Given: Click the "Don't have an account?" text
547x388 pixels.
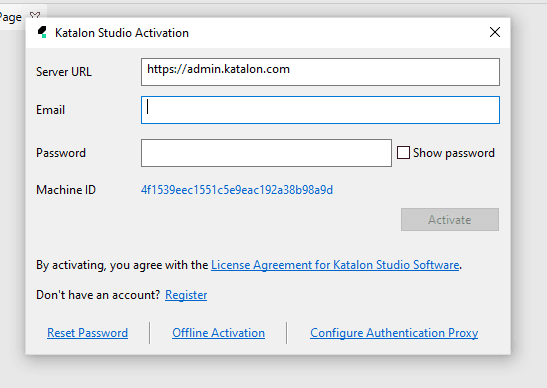Looking at the screenshot, I should pyautogui.click(x=98, y=295).
